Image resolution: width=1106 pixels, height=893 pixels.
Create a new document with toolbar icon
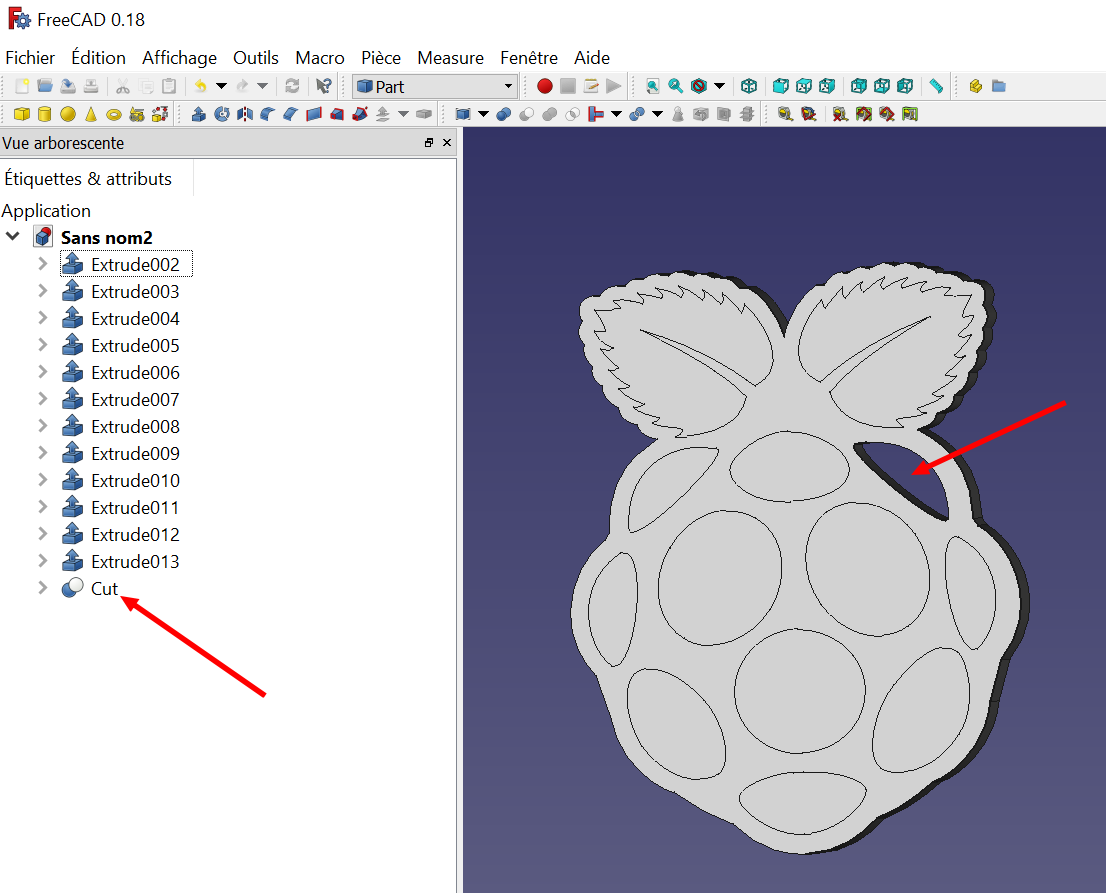(22, 86)
